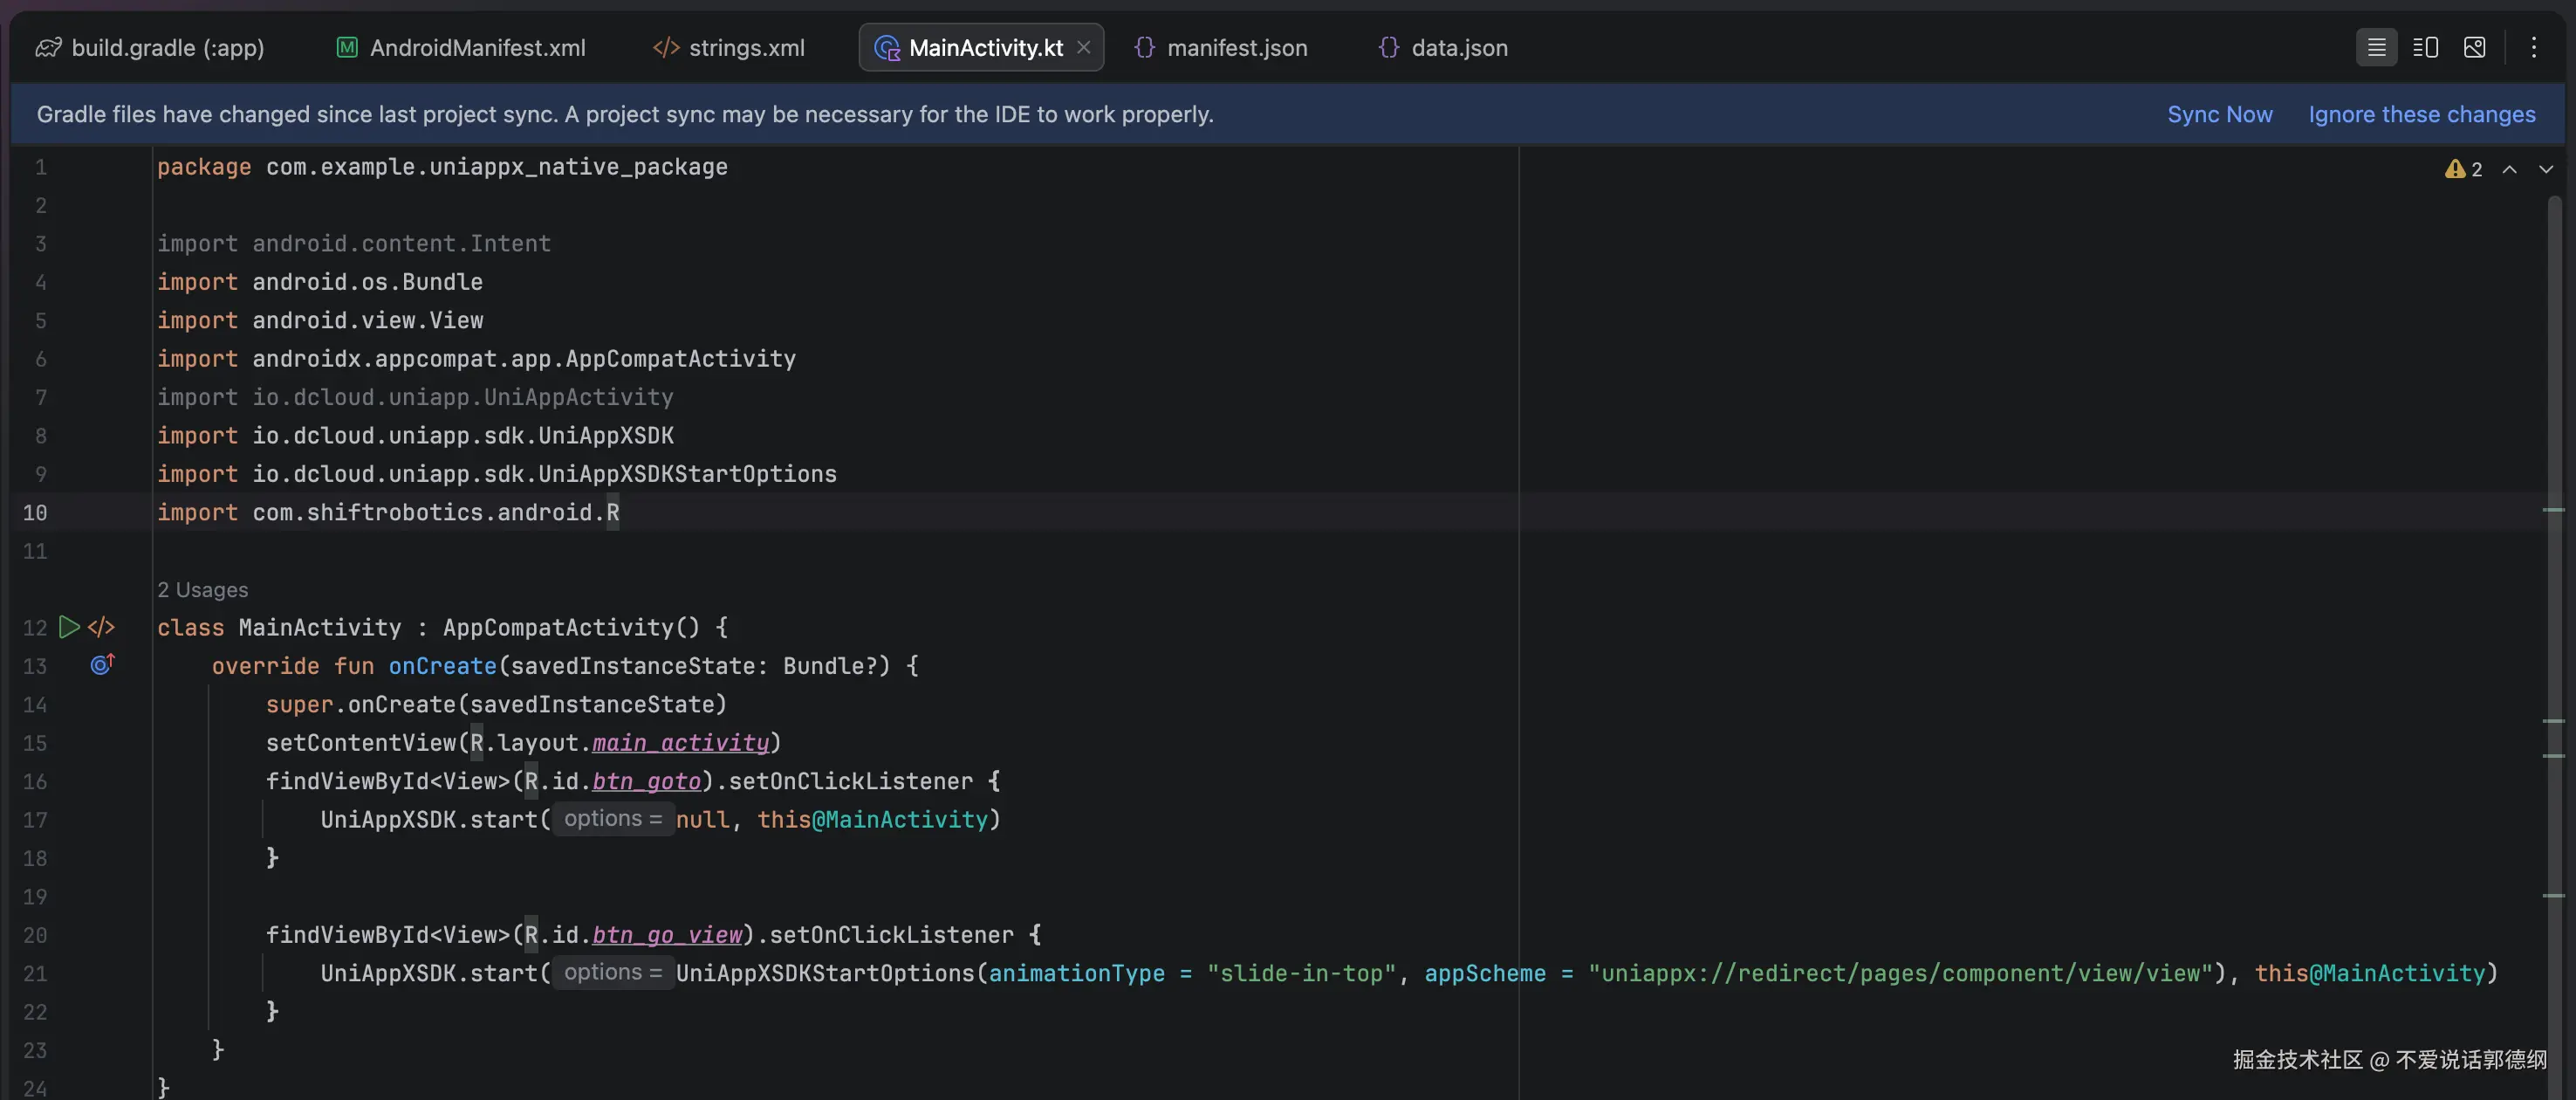This screenshot has height=1100, width=2576.
Task: Jump to previous highlighted problem arrow
Action: click(2509, 169)
